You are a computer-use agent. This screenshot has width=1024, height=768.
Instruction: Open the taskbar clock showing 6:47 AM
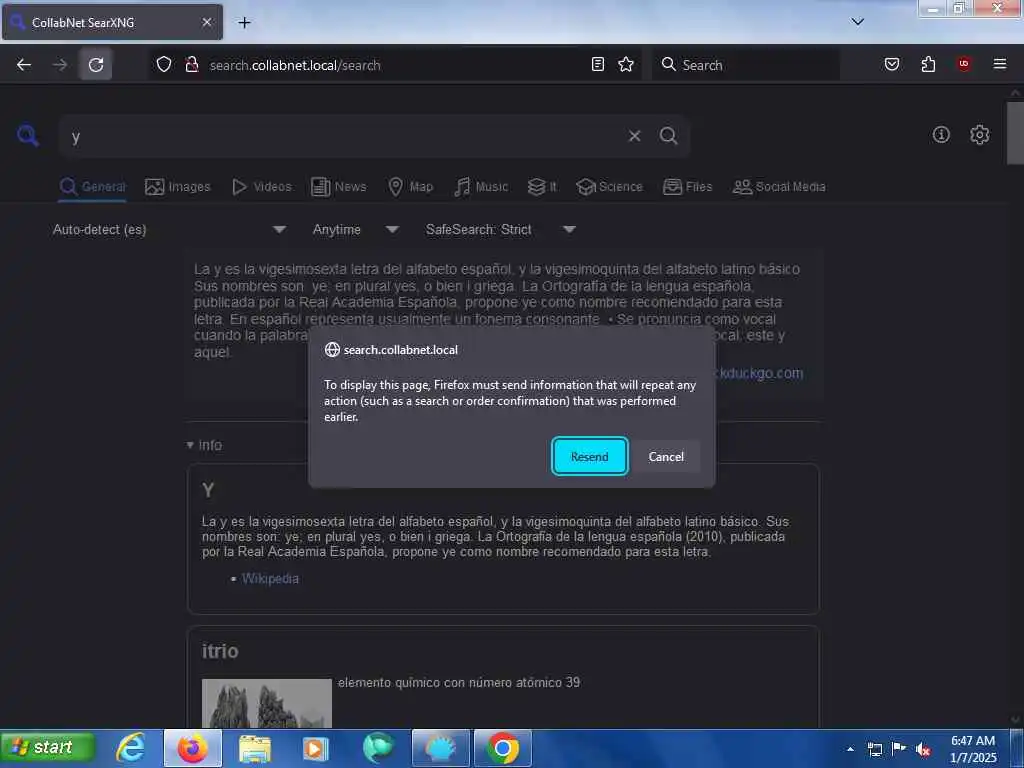click(x=973, y=748)
